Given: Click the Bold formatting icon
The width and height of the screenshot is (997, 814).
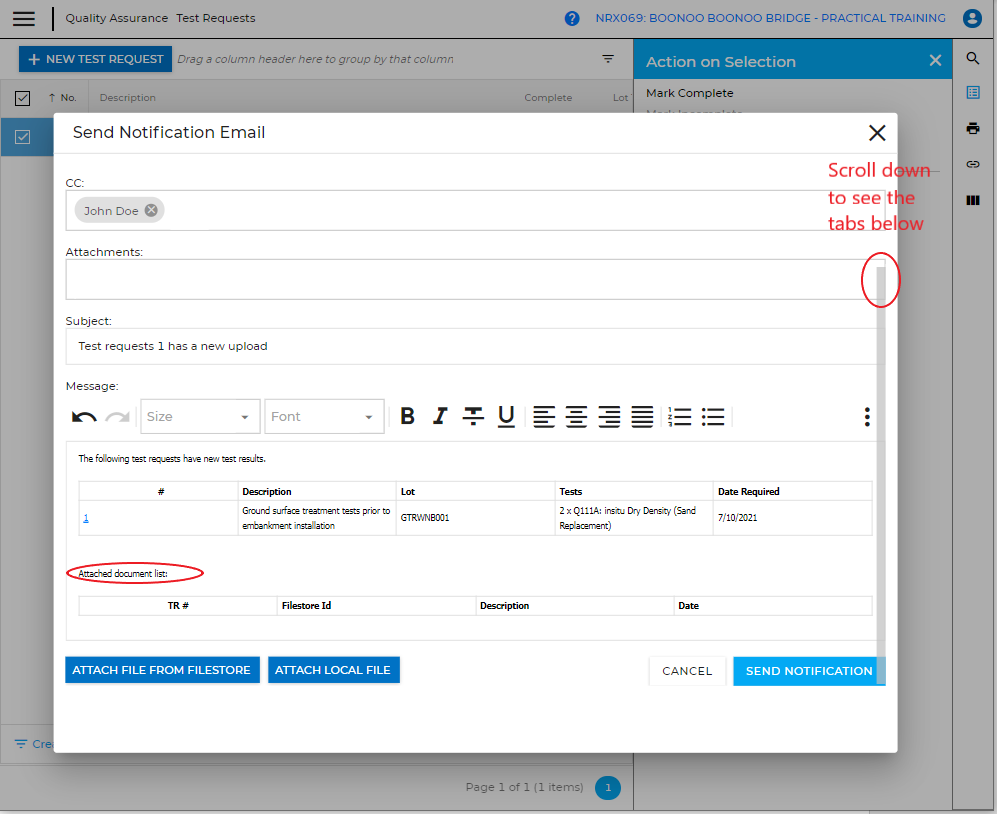Looking at the screenshot, I should point(407,417).
